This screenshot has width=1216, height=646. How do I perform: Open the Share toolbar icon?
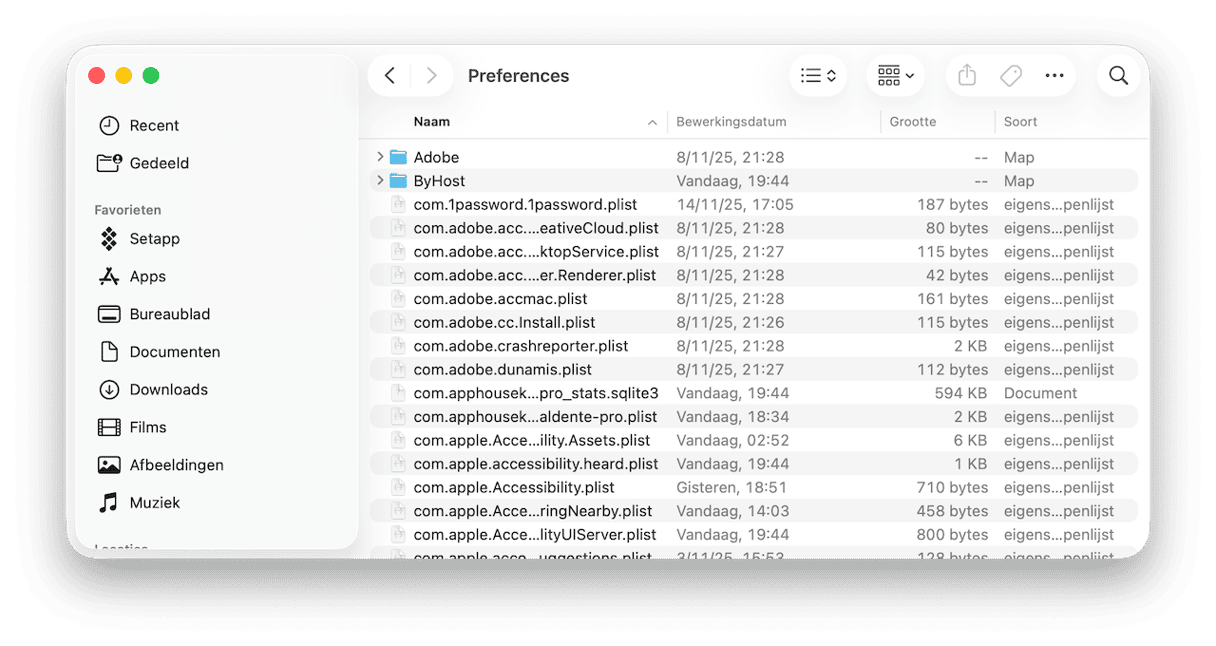click(x=966, y=76)
